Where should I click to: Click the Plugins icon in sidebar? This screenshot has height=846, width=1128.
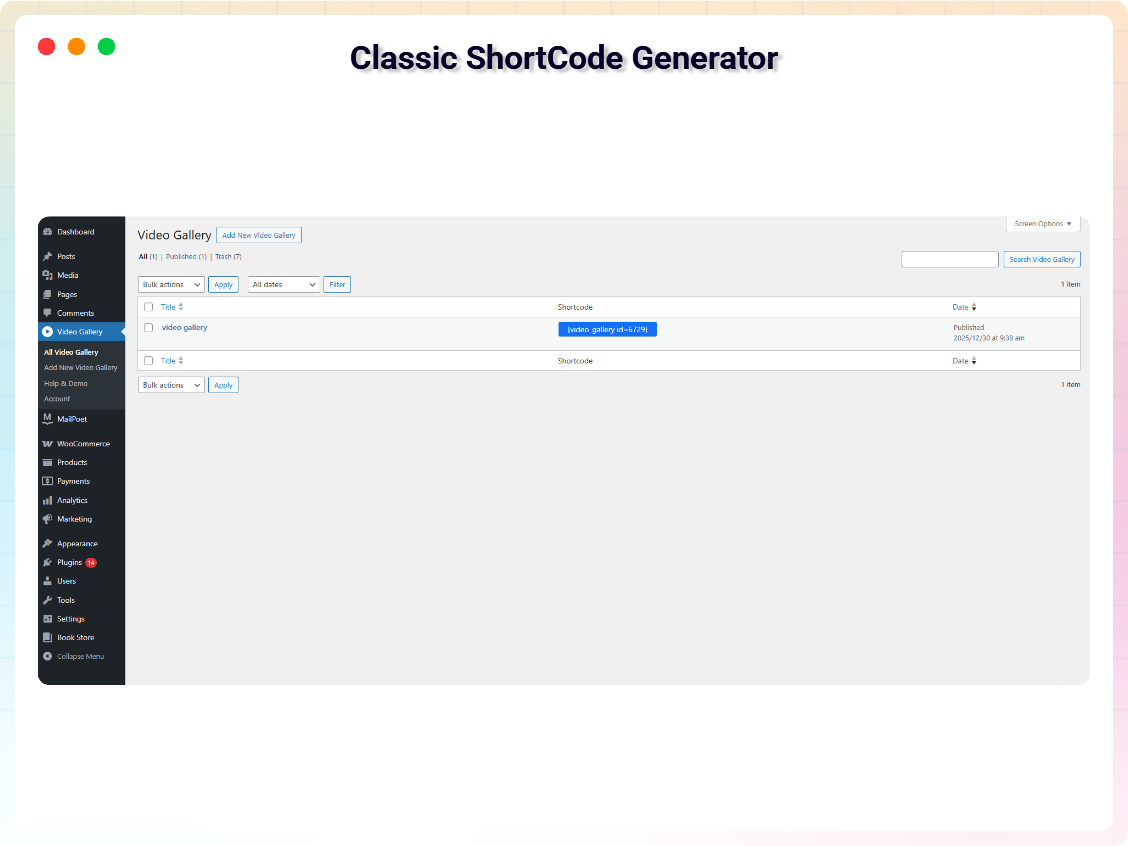click(x=47, y=562)
